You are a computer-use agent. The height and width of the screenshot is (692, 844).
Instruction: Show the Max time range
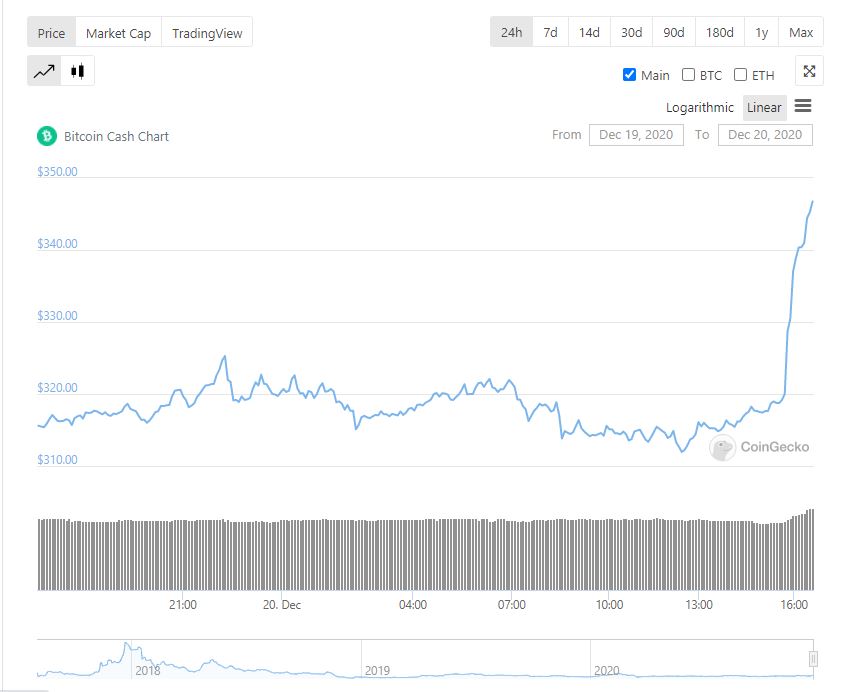(801, 32)
